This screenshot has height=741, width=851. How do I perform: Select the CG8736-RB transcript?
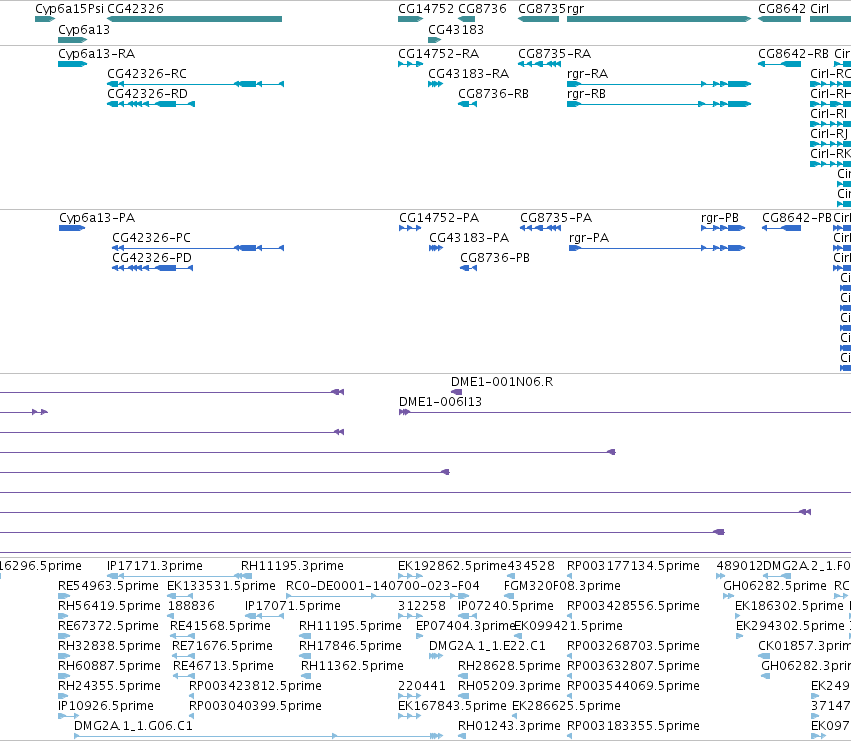(x=467, y=104)
